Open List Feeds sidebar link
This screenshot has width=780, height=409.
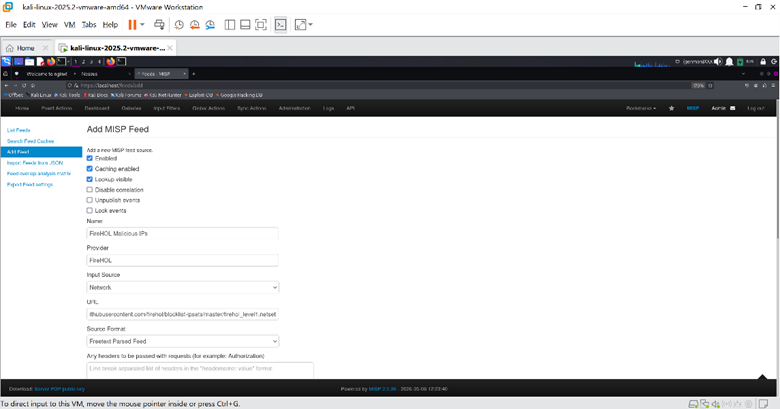coord(18,130)
